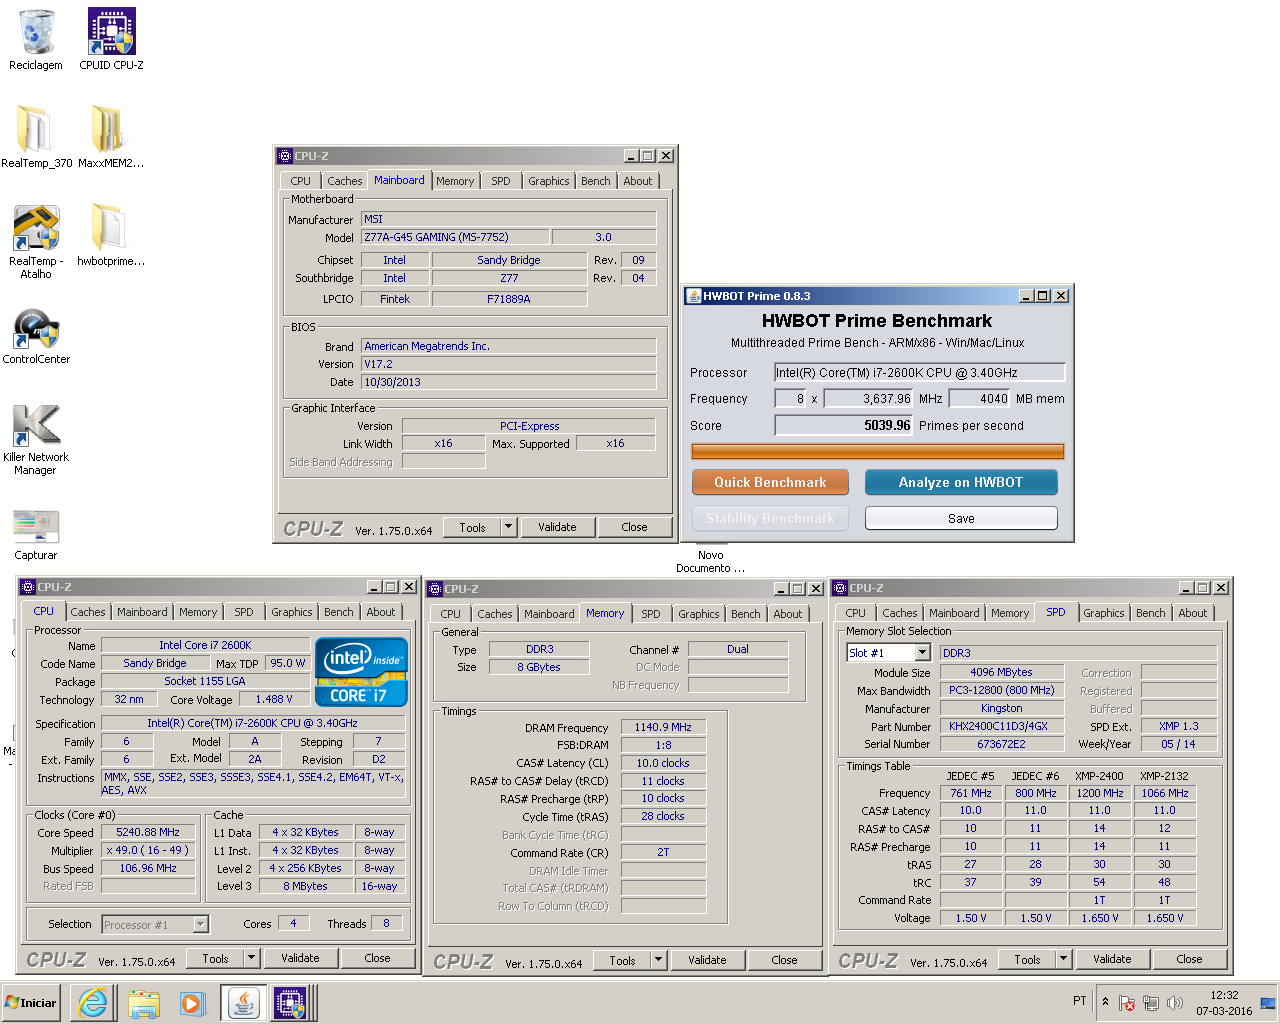The width and height of the screenshot is (1280, 1024).
Task: Click the Intel Core i7 logo image
Action: coord(362,672)
